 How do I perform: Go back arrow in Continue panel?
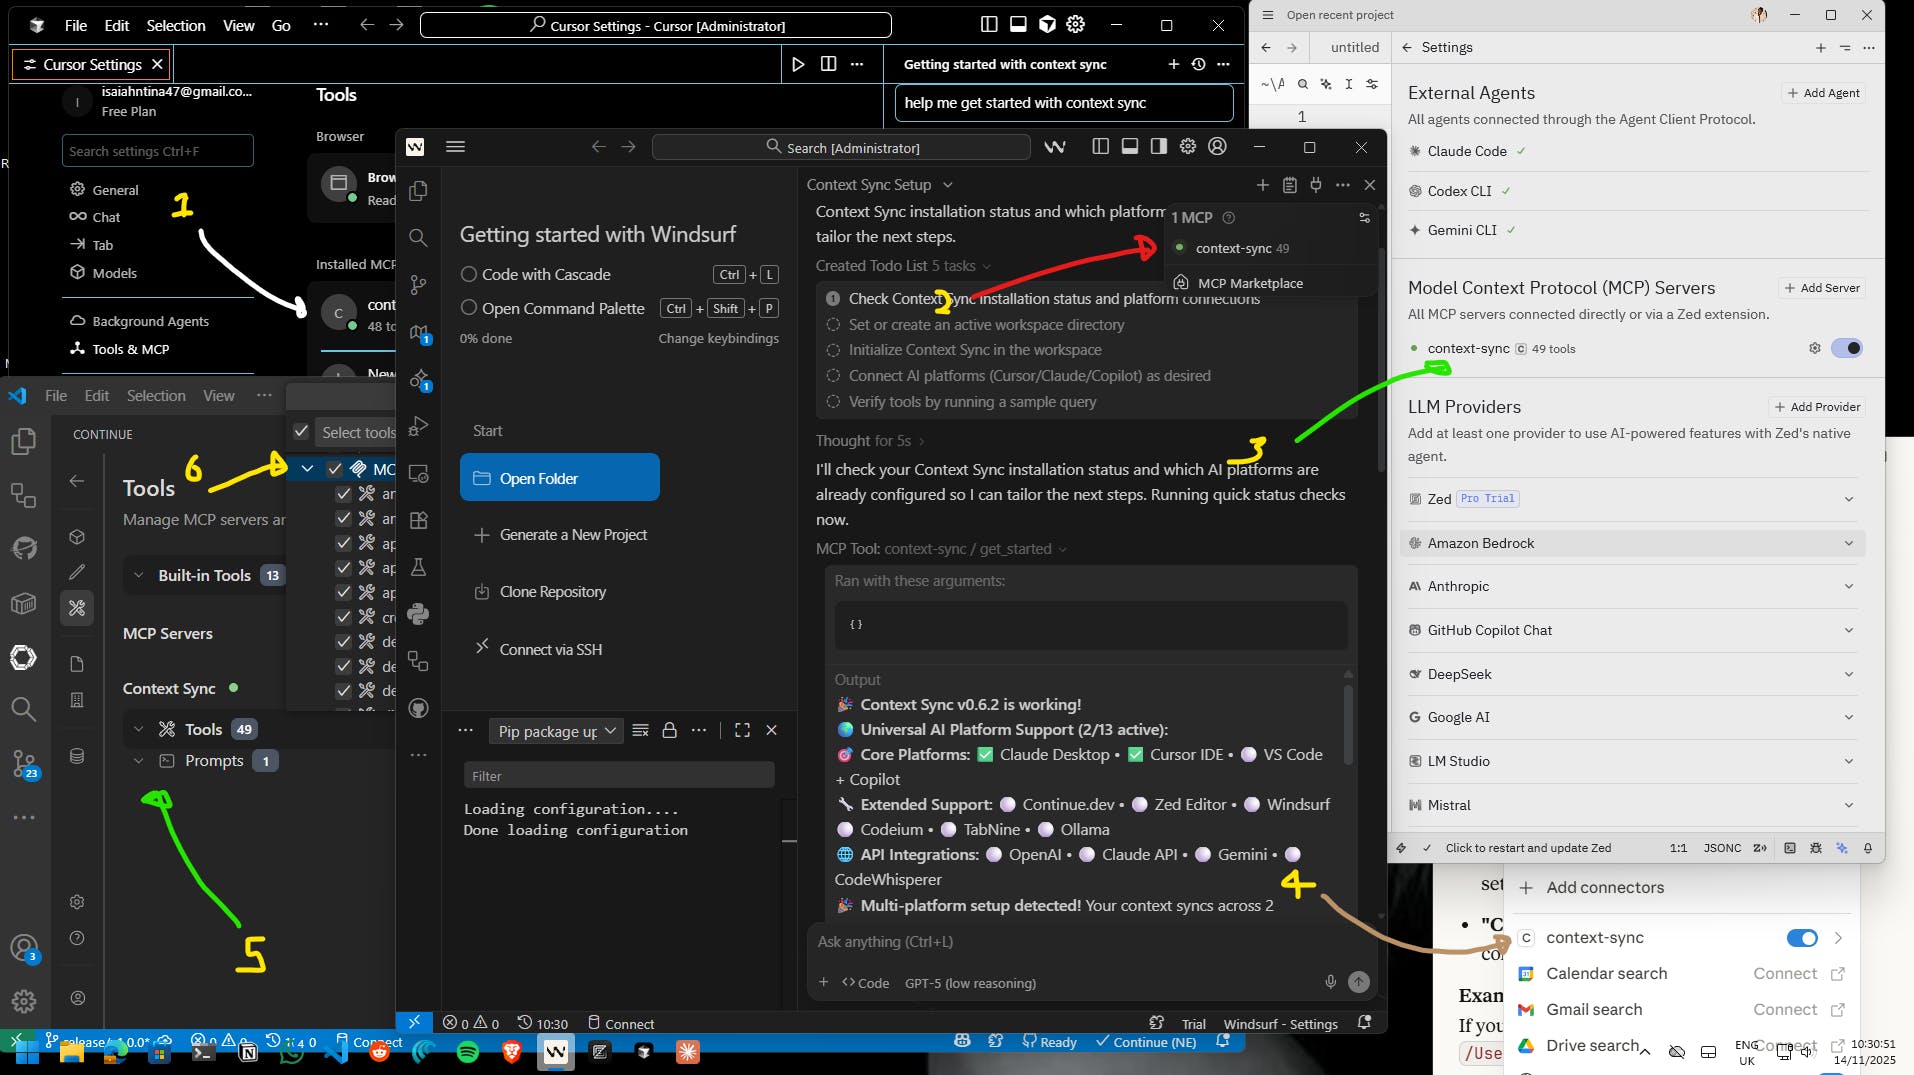pyautogui.click(x=77, y=481)
